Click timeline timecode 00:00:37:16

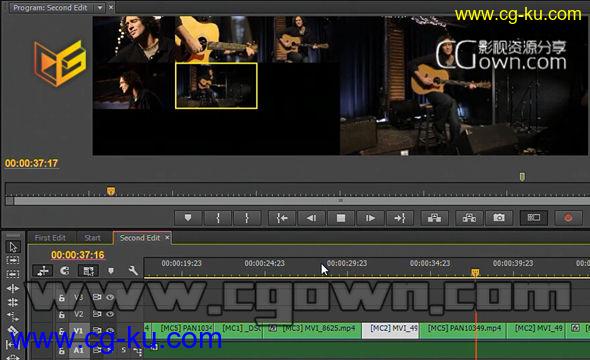(78, 255)
